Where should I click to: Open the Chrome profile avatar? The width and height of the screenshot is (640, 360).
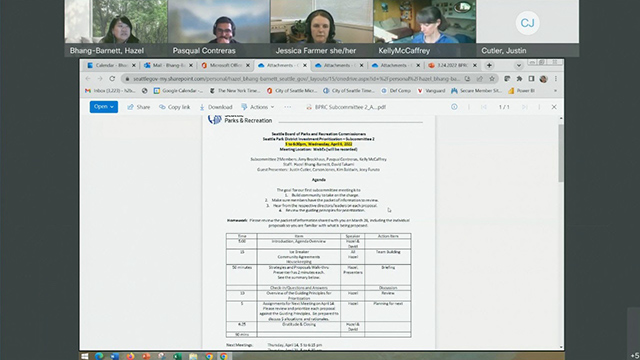pos(543,79)
